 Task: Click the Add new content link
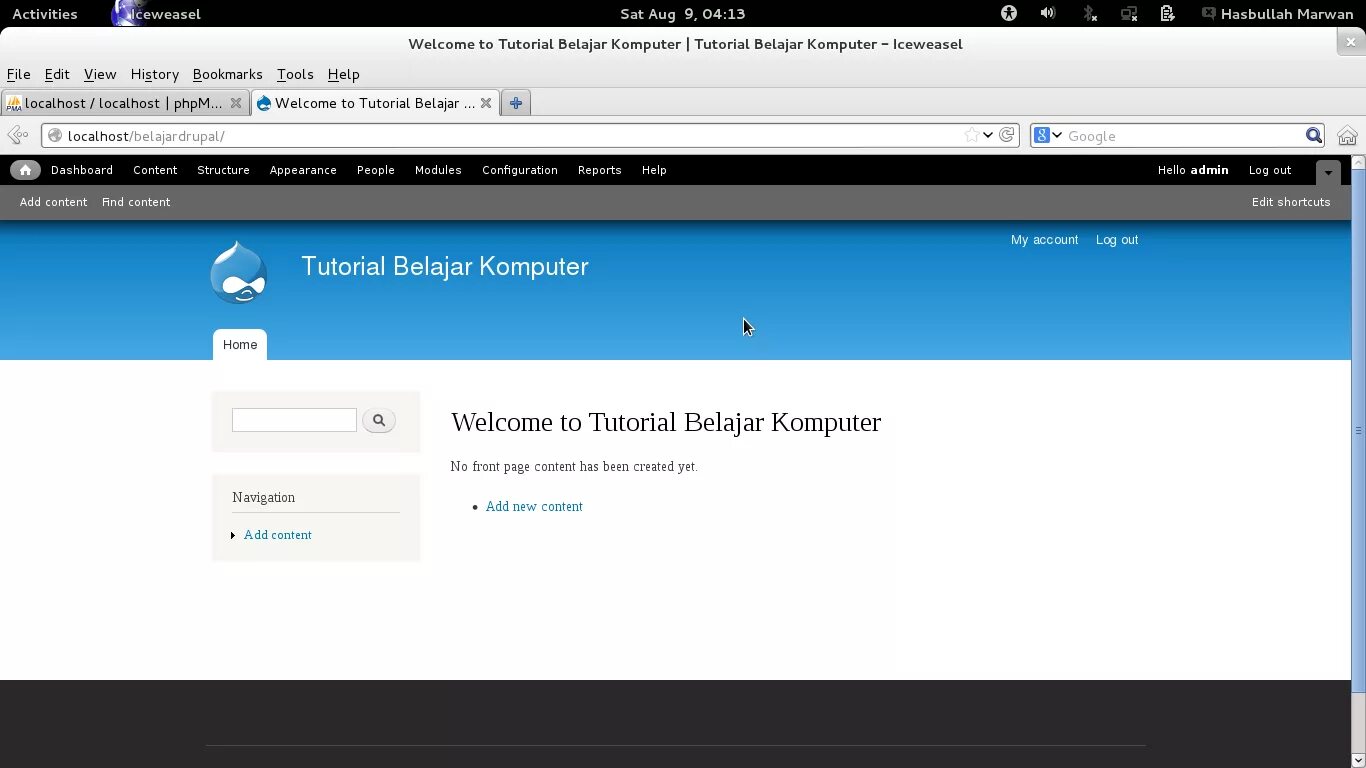[x=534, y=506]
